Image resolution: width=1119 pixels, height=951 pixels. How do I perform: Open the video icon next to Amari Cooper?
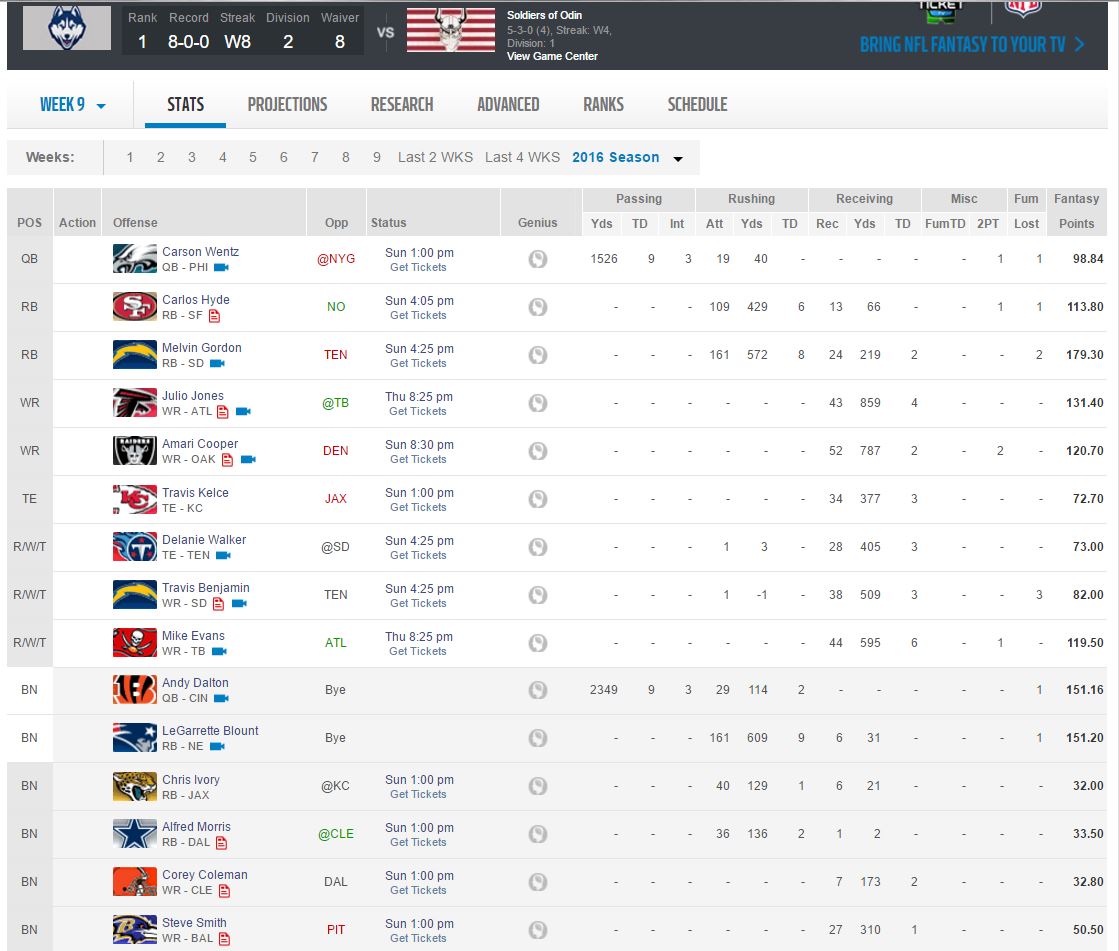point(248,459)
